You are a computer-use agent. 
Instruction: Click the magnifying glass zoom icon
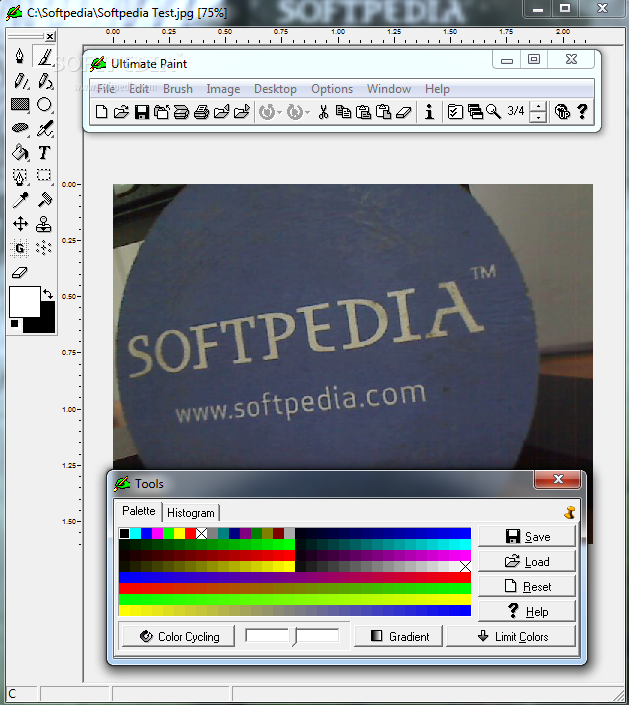pos(494,112)
